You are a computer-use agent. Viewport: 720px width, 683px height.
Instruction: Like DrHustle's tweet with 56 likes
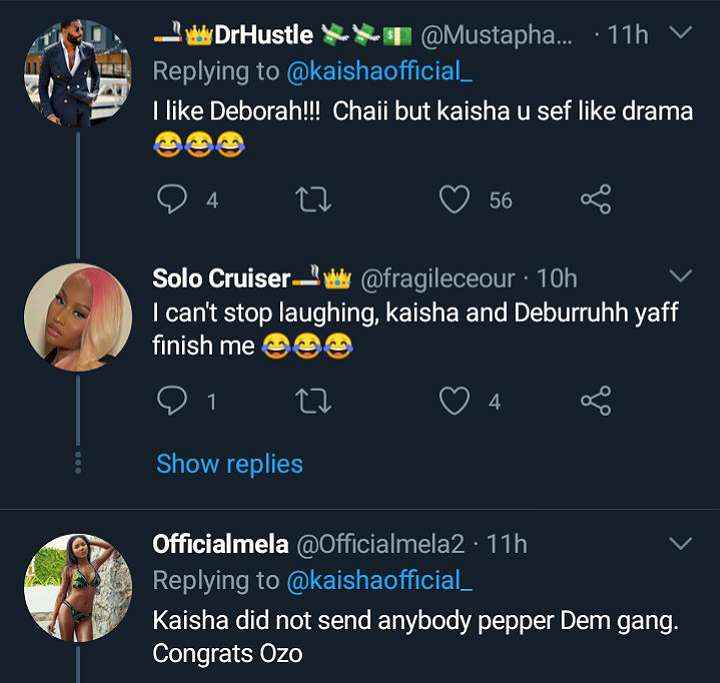[455, 200]
